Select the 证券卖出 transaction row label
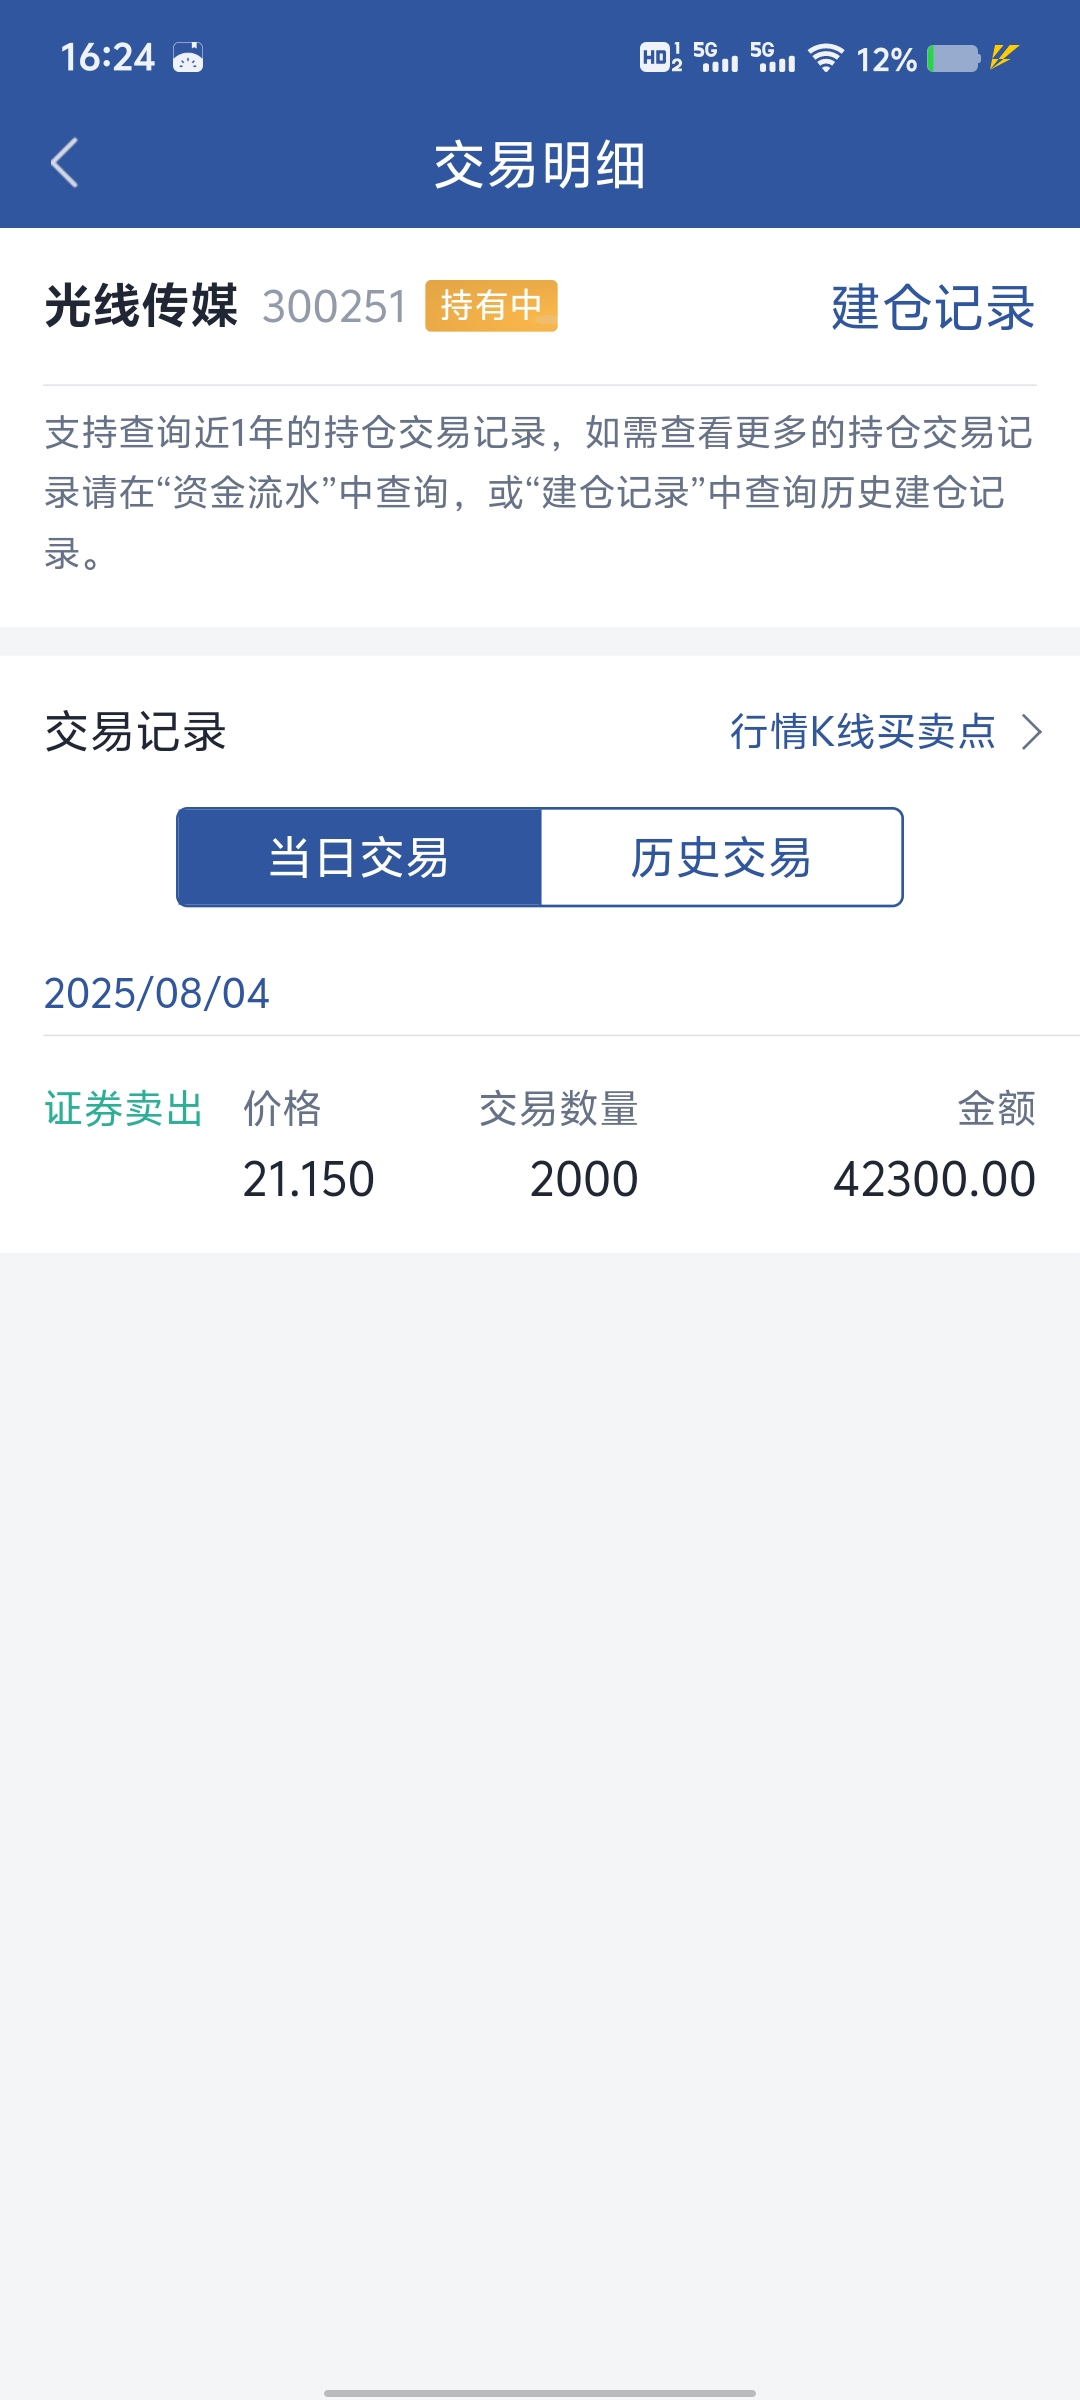 coord(124,1108)
